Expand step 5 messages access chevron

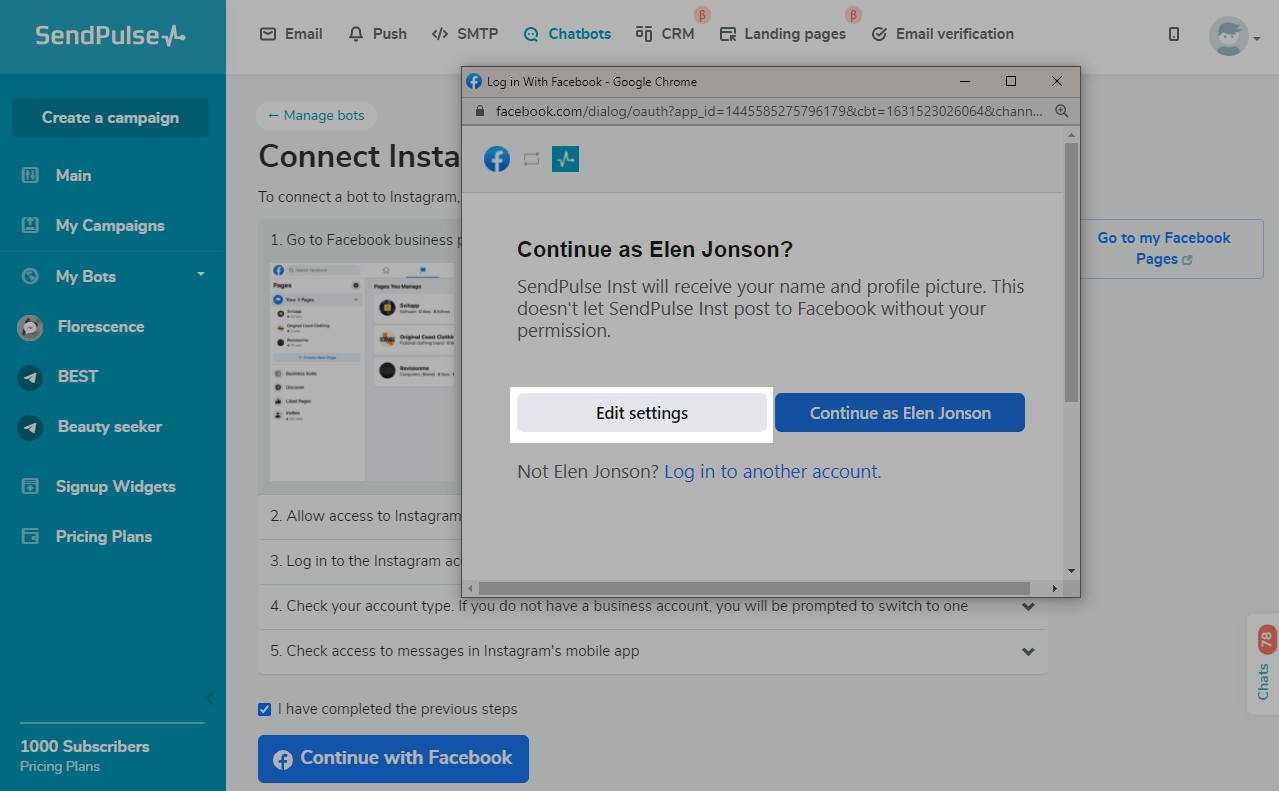pyautogui.click(x=1028, y=651)
